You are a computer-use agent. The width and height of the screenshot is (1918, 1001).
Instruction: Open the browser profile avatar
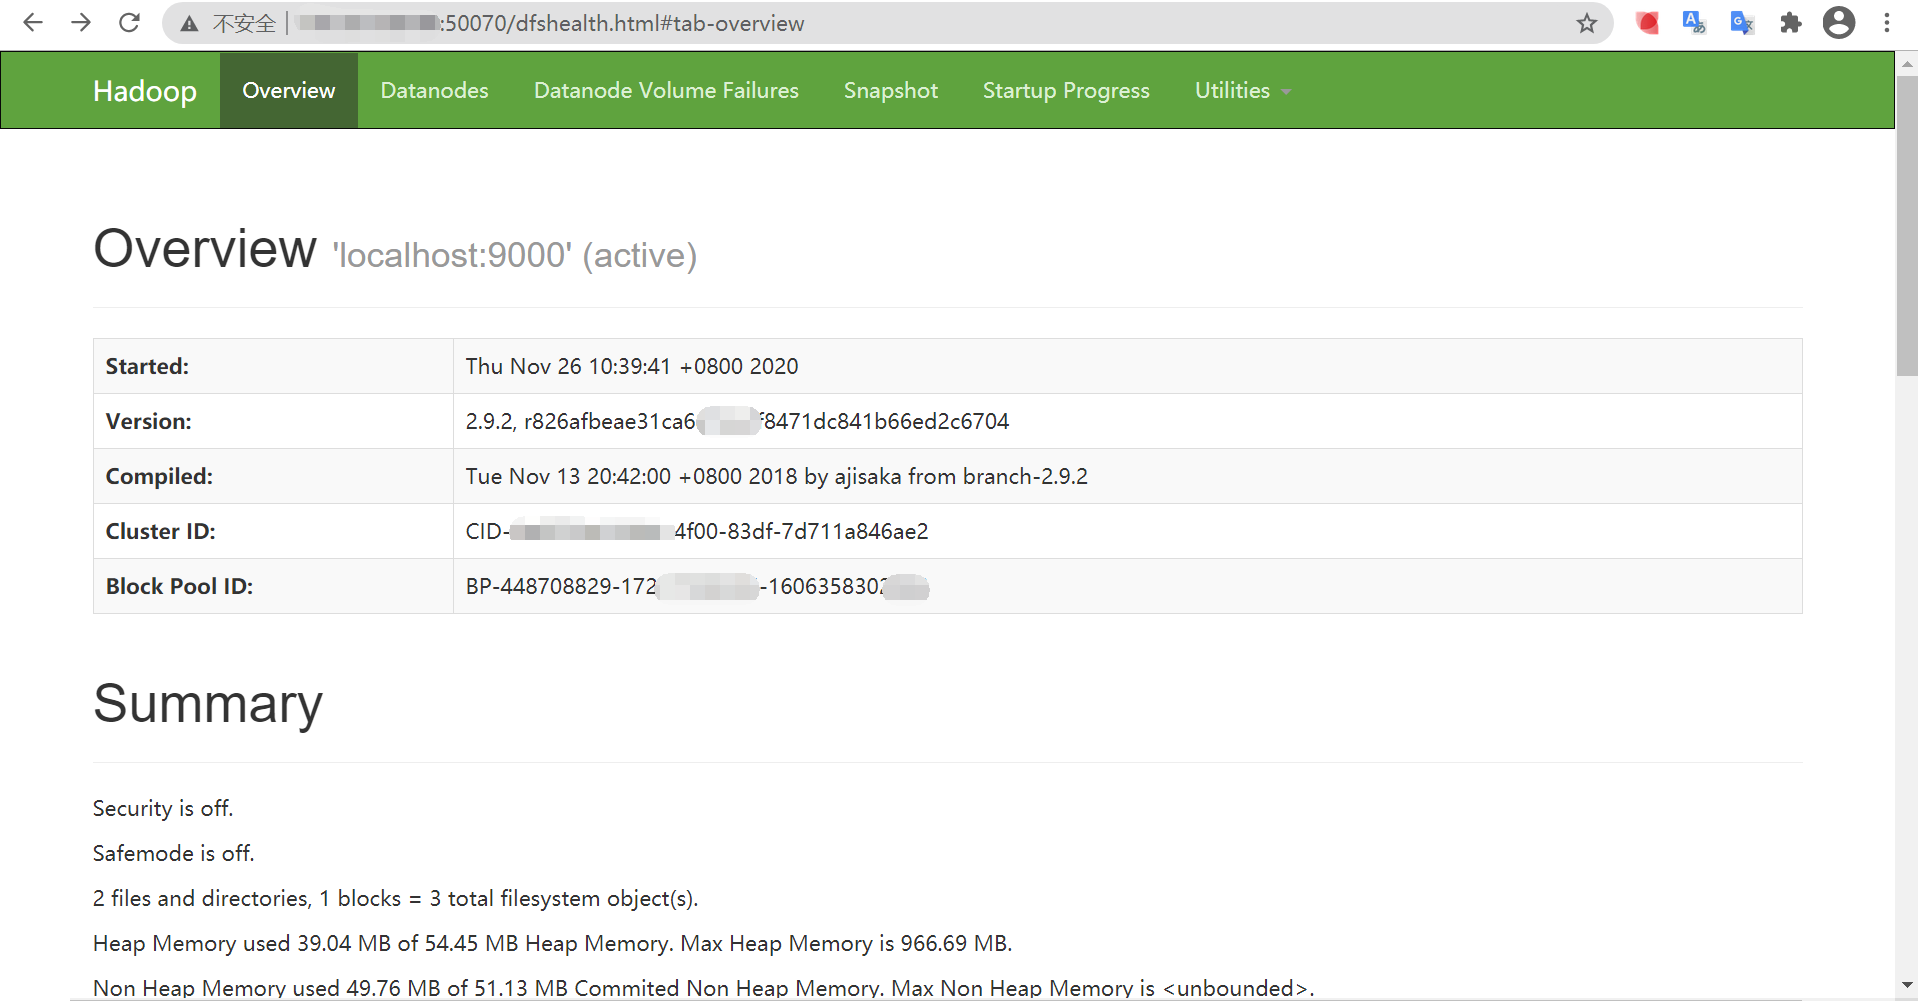coord(1839,23)
